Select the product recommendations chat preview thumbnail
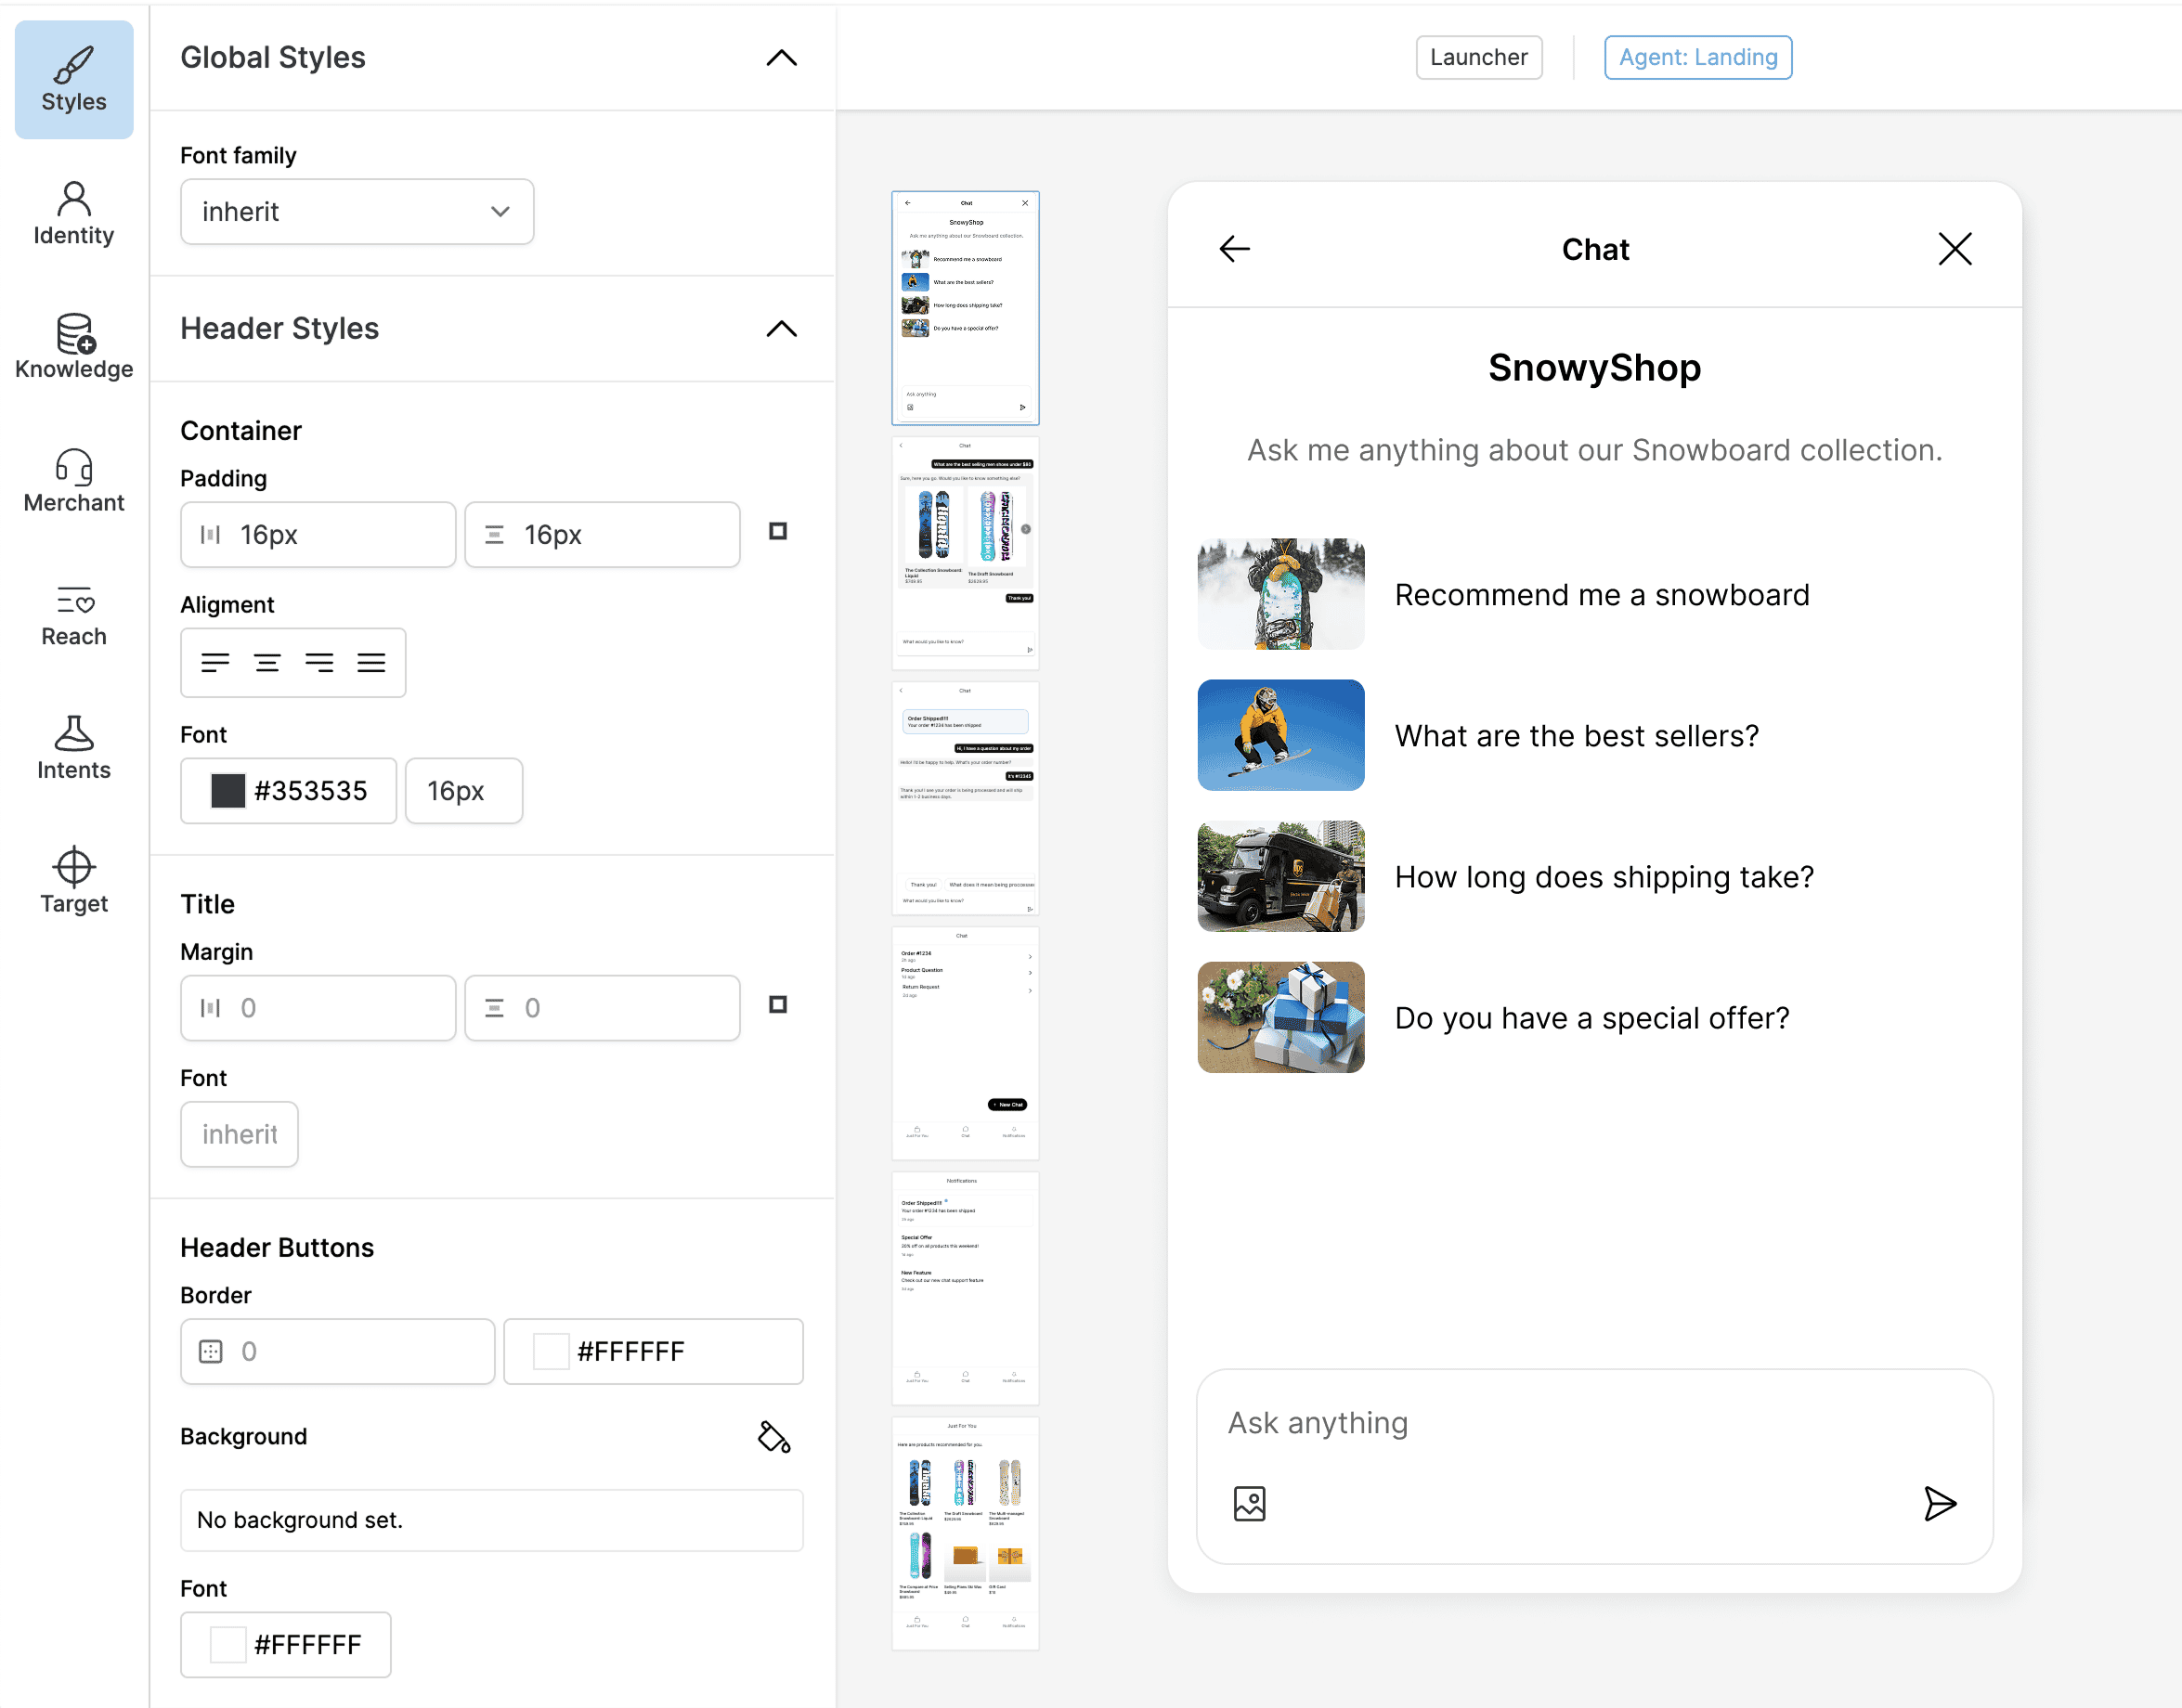Screen dimensions: 2182x1708 965,553
